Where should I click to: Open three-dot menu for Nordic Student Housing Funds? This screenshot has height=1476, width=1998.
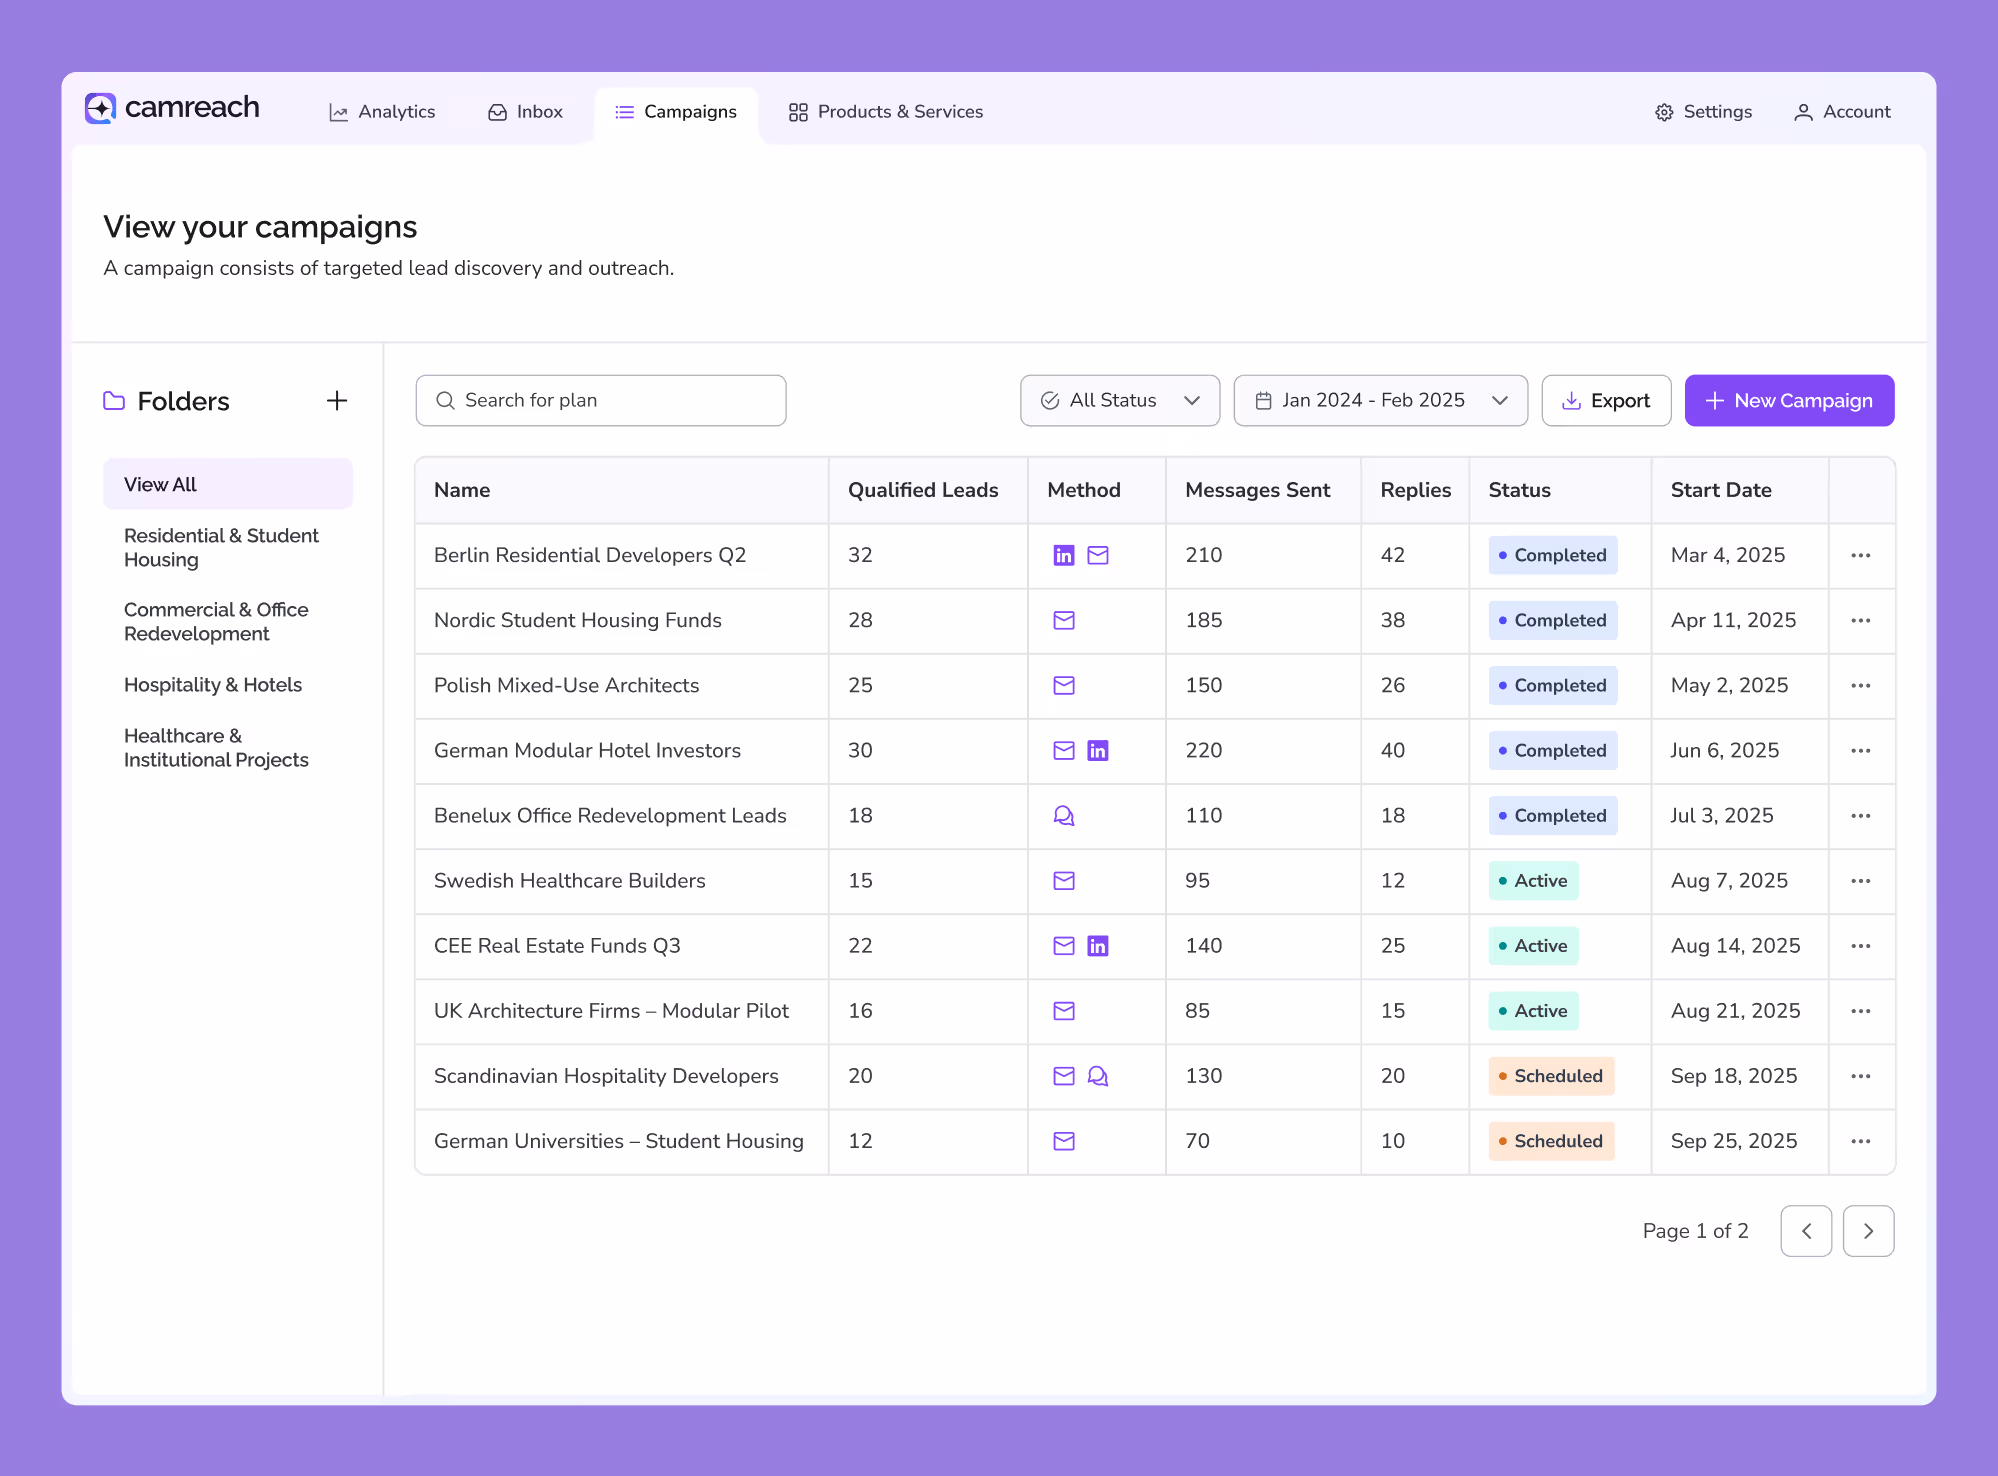click(x=1860, y=620)
